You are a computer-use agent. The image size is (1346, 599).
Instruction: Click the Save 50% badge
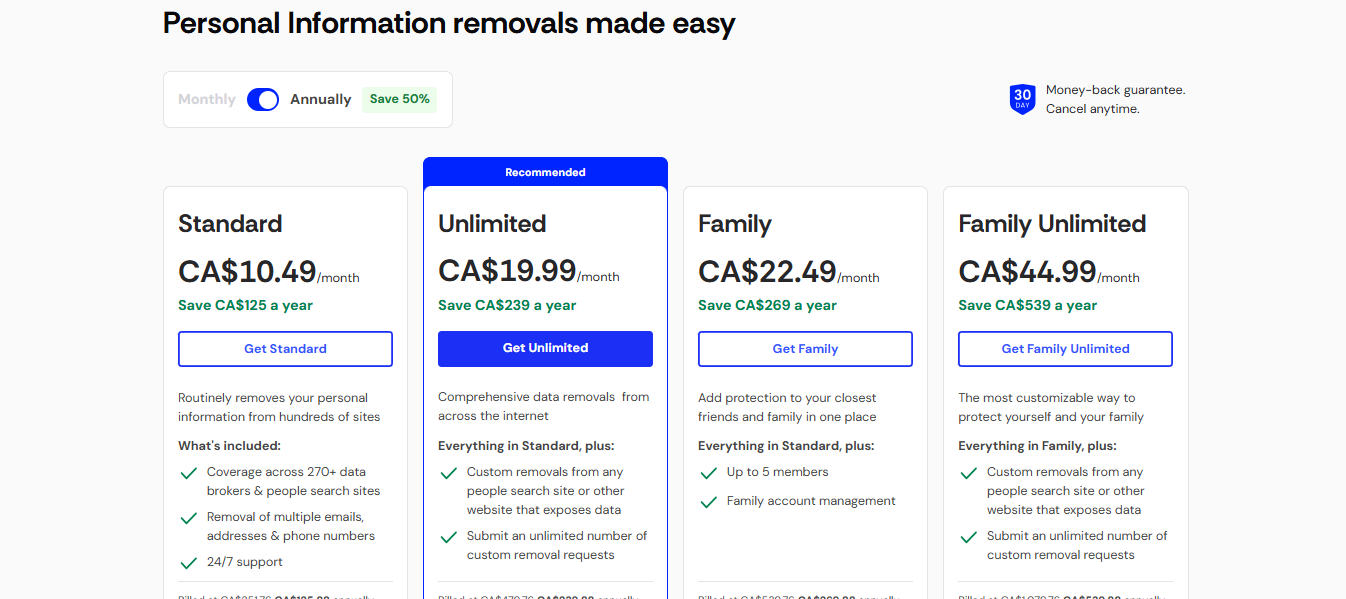[400, 99]
